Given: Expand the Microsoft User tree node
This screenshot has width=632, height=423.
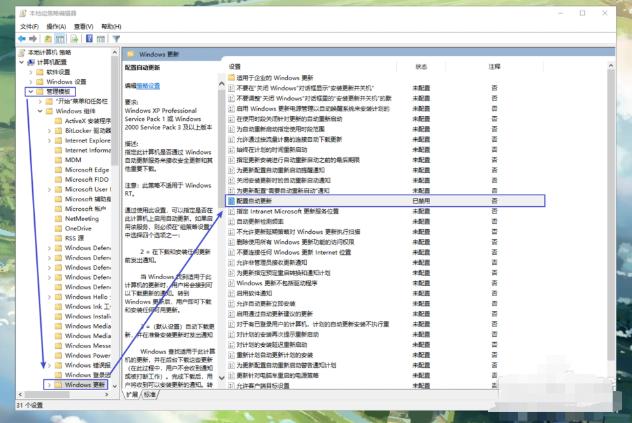Looking at the screenshot, I should pyautogui.click(x=49, y=189).
